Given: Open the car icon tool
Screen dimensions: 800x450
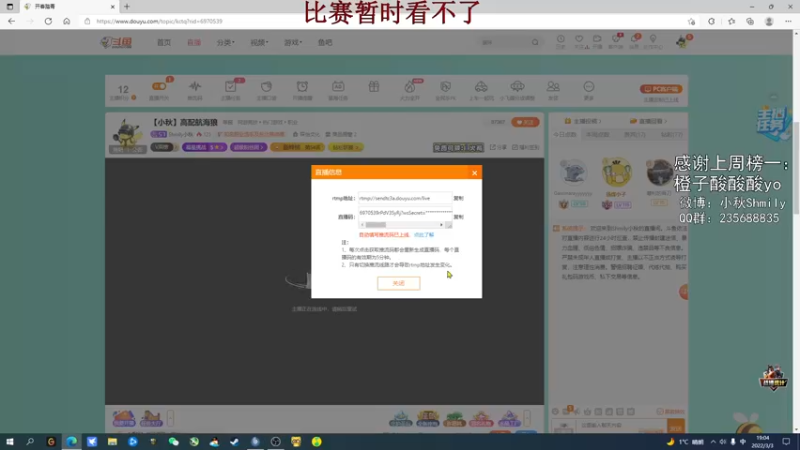Looking at the screenshot, I should [481, 87].
